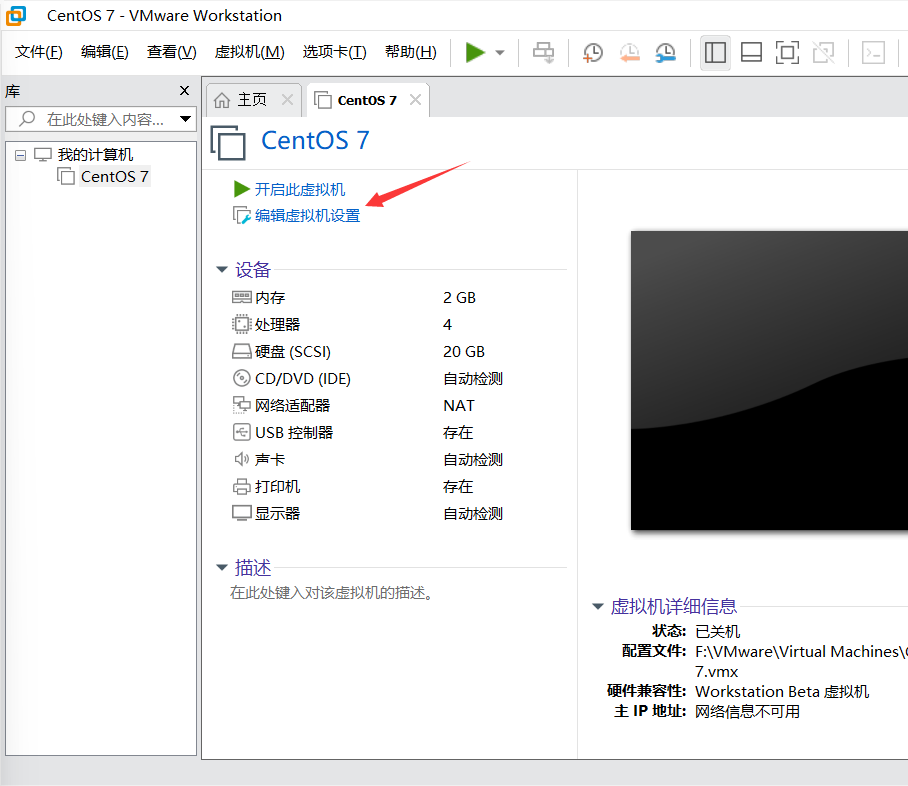Collapse the 描述 section

point(222,568)
